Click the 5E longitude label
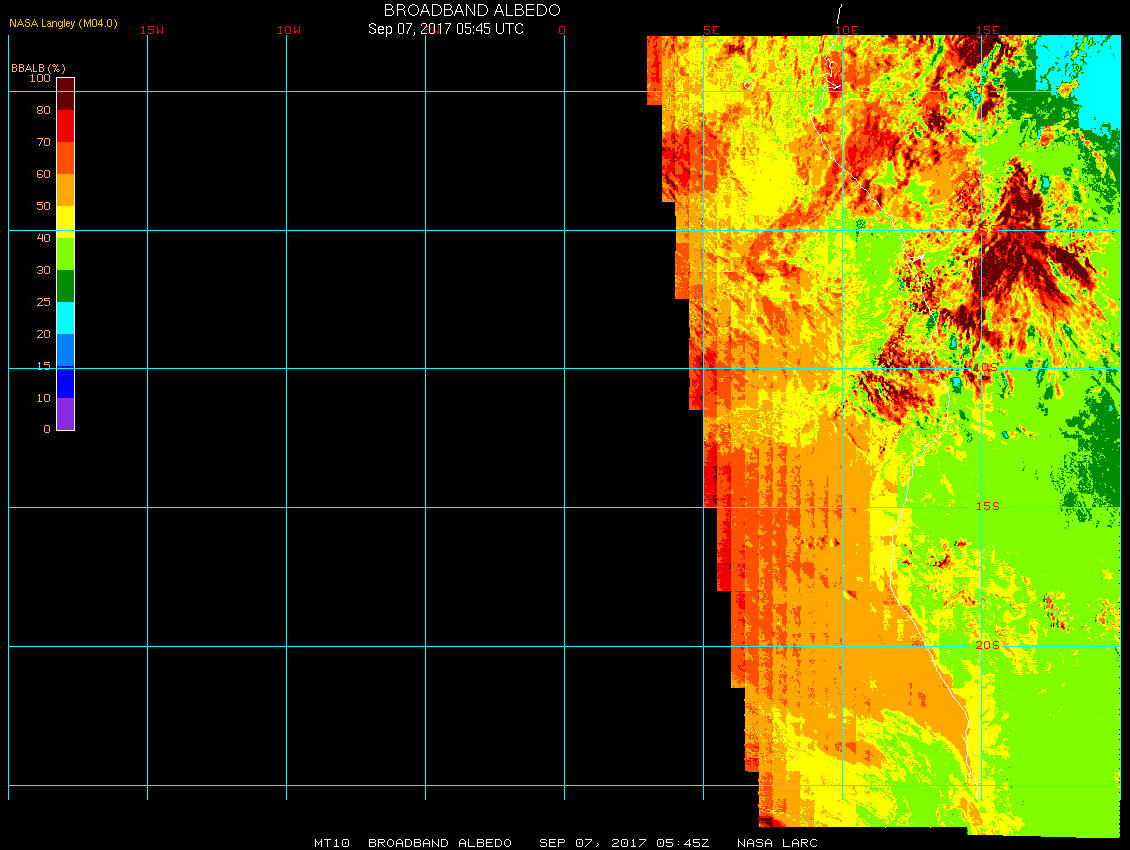 click(711, 30)
